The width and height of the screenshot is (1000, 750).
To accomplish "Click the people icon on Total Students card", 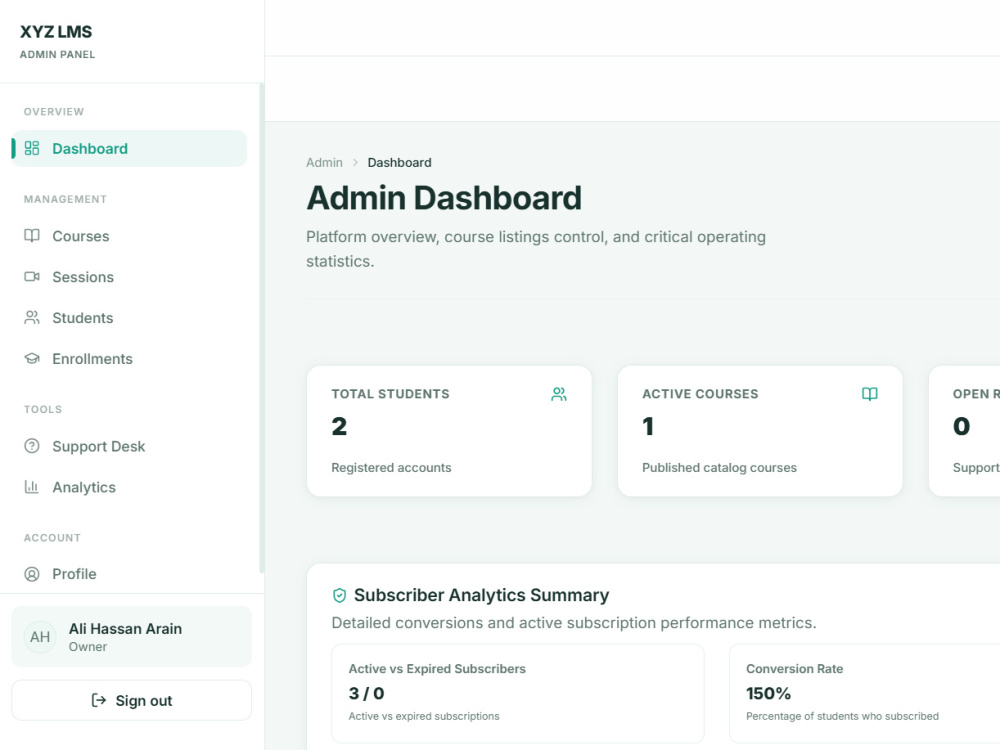I will [x=559, y=394].
